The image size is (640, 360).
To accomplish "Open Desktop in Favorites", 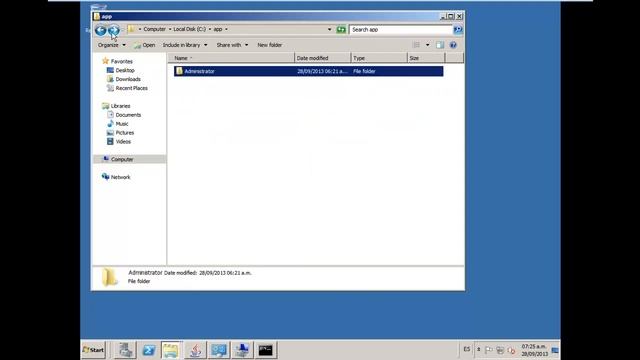I will point(125,70).
